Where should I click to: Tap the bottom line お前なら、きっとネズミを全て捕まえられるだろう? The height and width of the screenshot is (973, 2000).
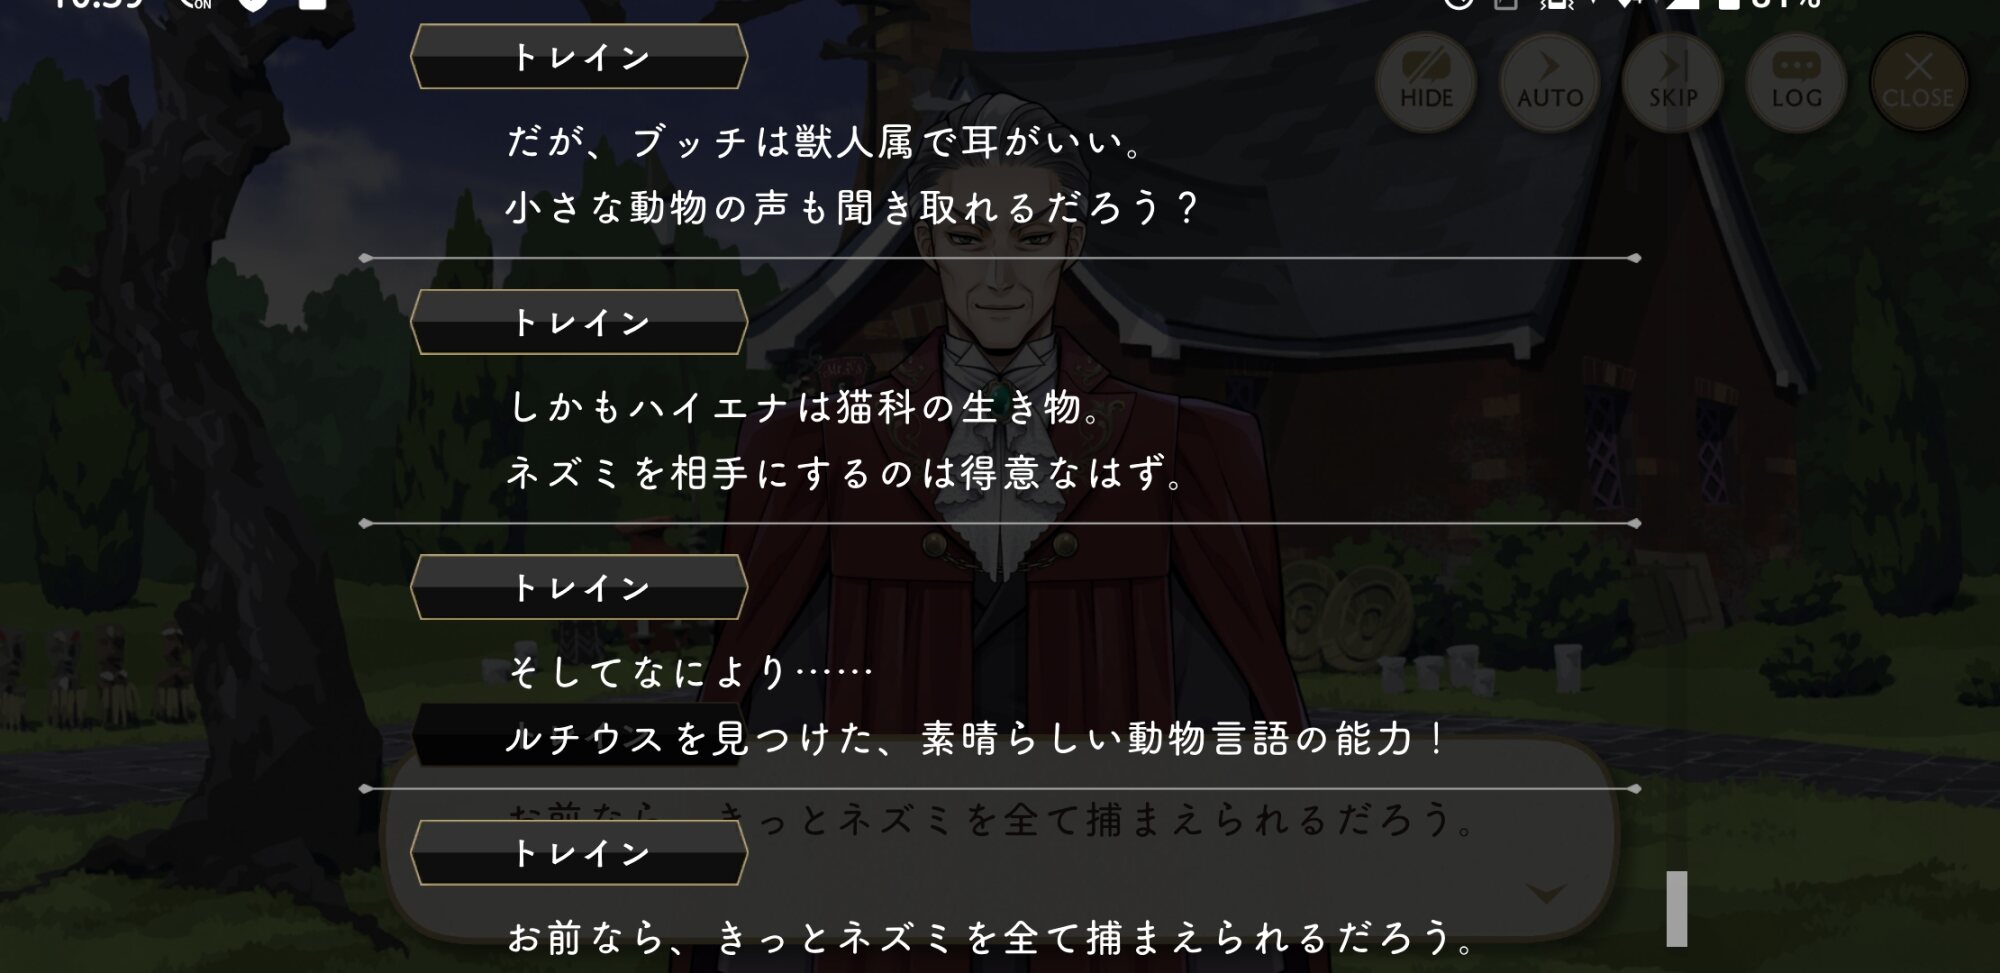tap(991, 937)
